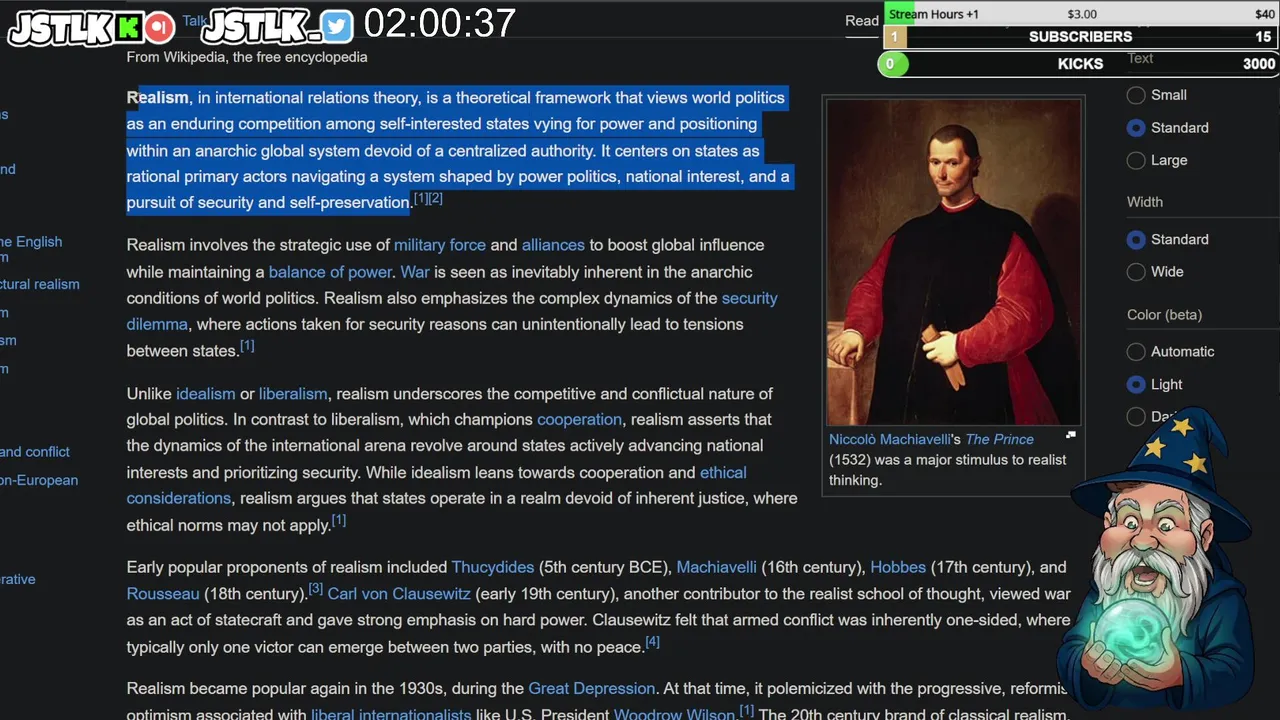The height and width of the screenshot is (720, 1280).
Task: Open 'Niccolò Machiavelli' link in the image caption
Action: pyautogui.click(x=888, y=439)
